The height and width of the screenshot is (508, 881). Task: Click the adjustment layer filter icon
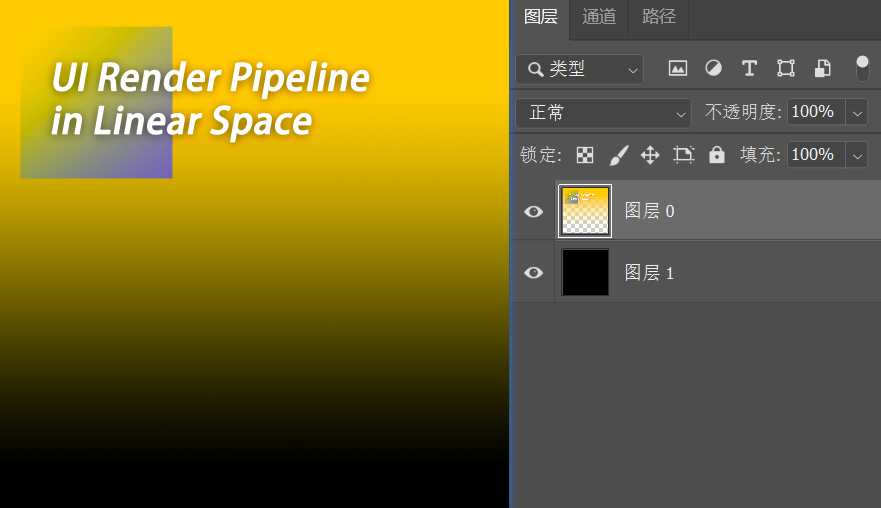click(713, 68)
